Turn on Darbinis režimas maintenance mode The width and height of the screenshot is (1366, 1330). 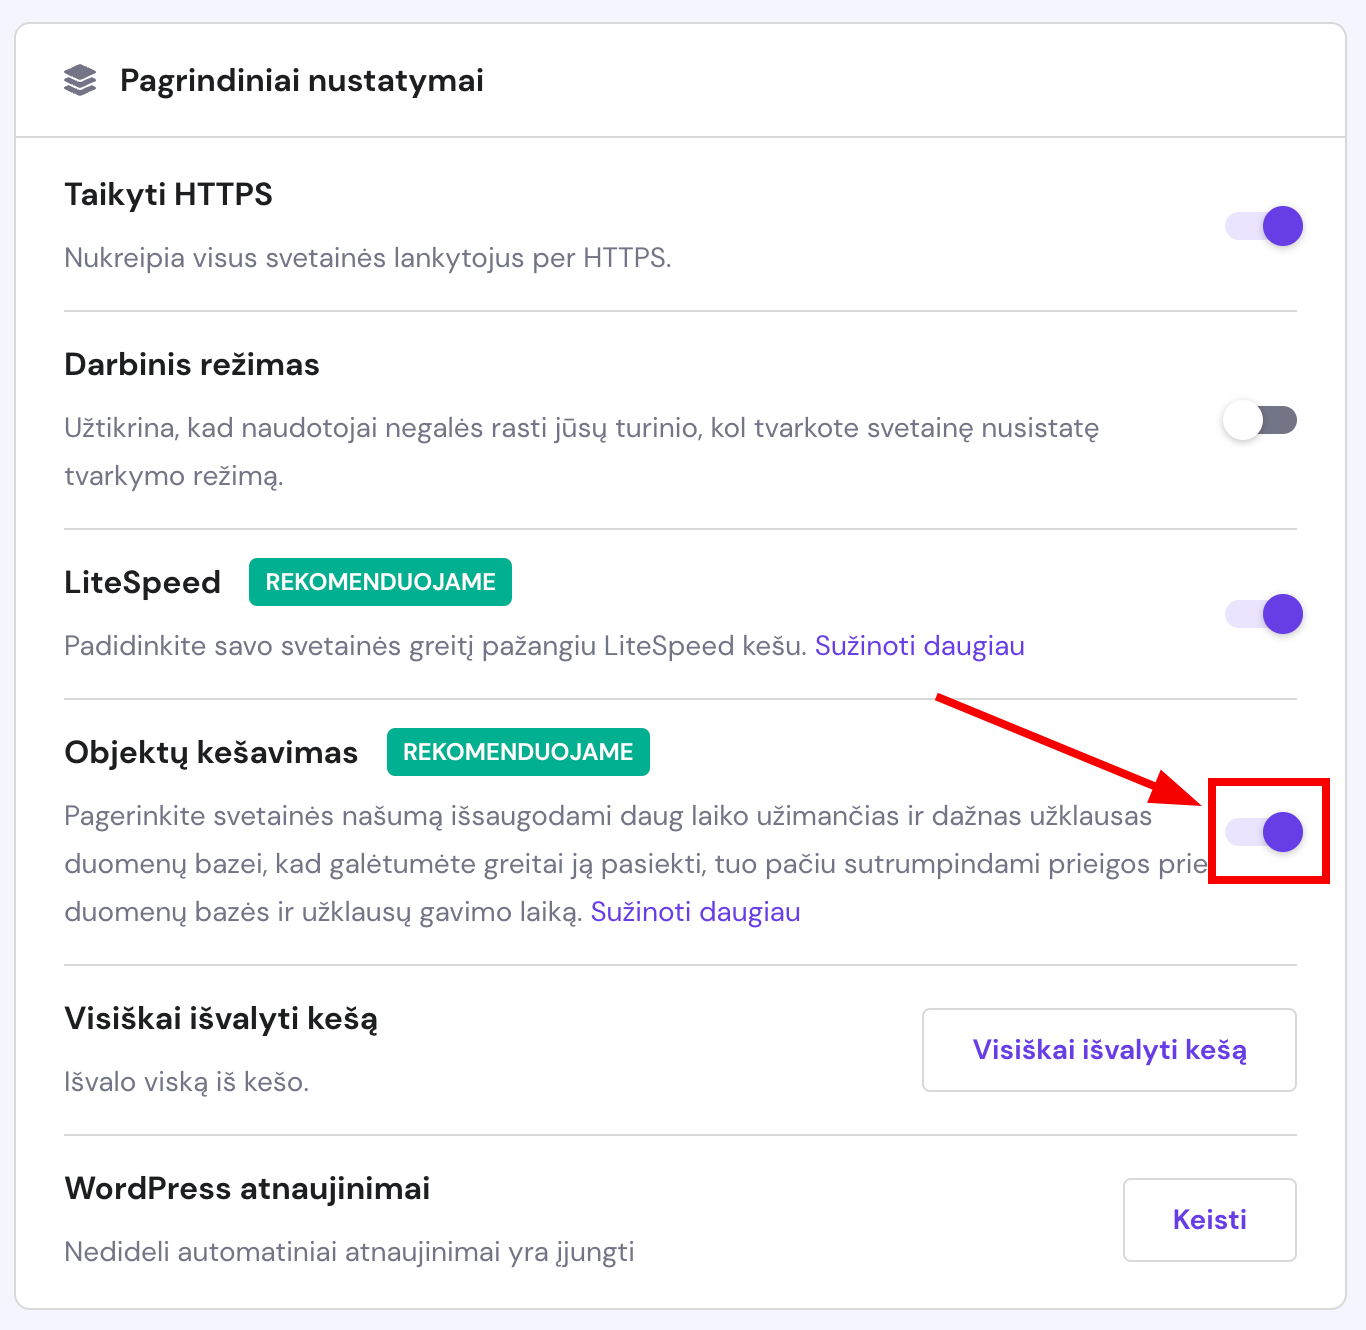[1260, 420]
